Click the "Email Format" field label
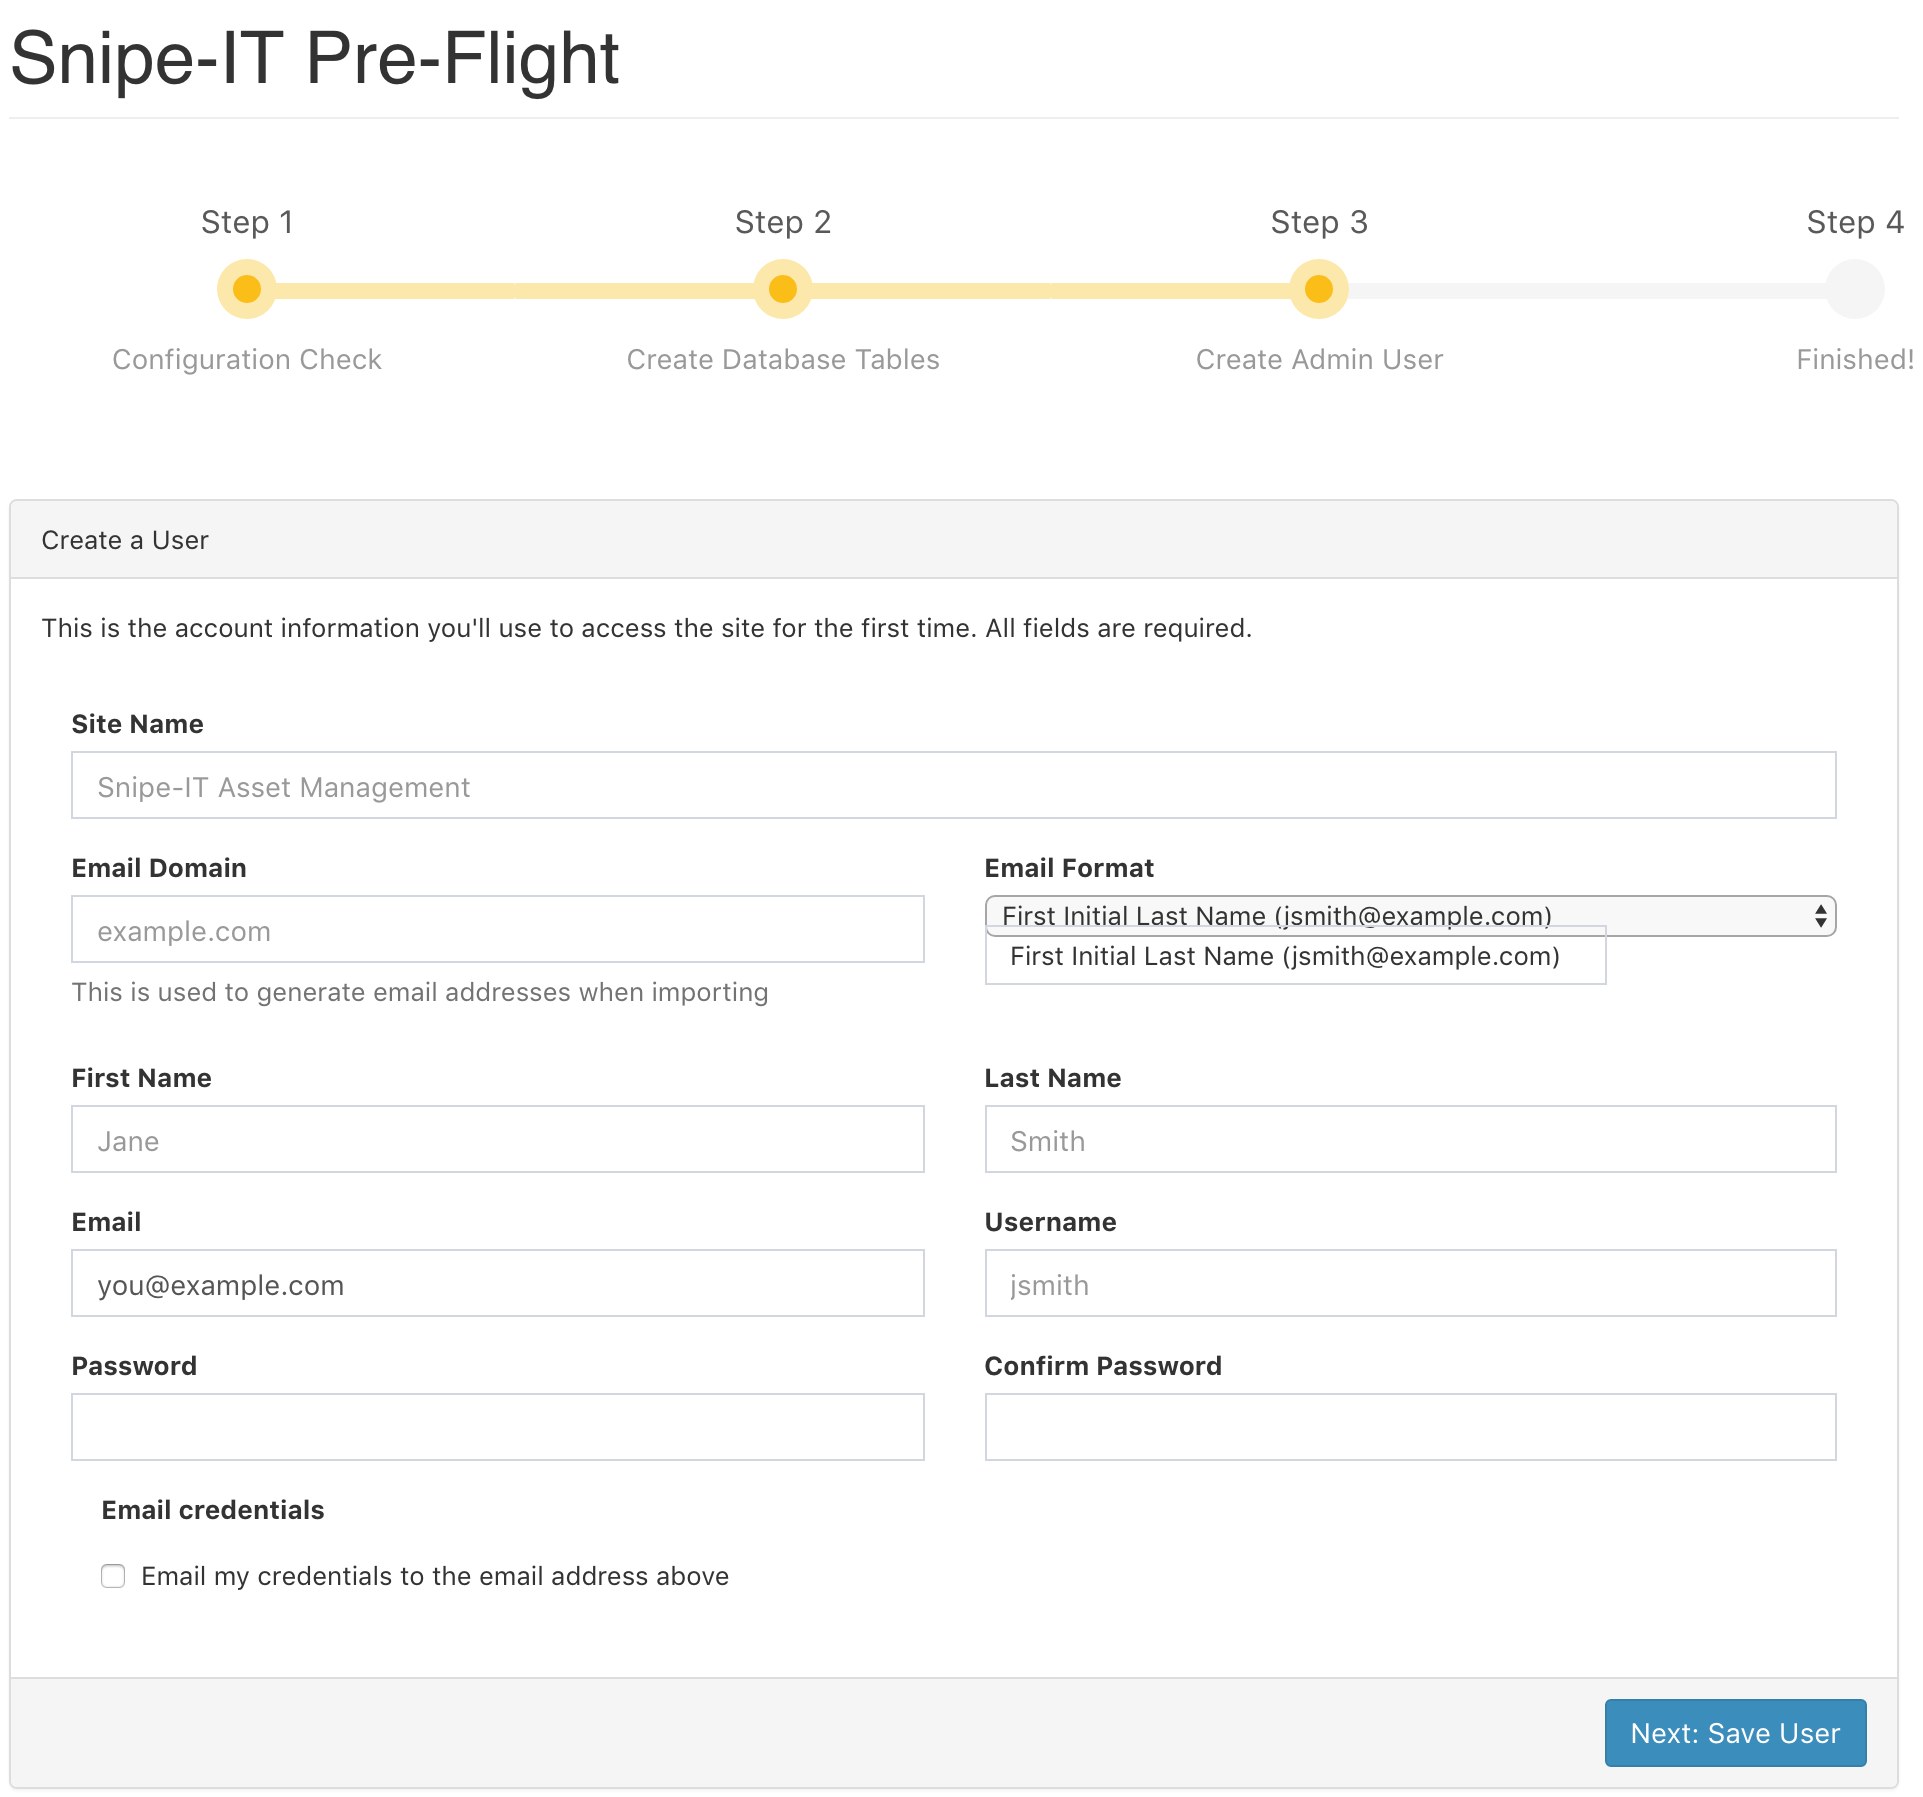Viewport: 1923px width, 1797px height. tap(1069, 868)
